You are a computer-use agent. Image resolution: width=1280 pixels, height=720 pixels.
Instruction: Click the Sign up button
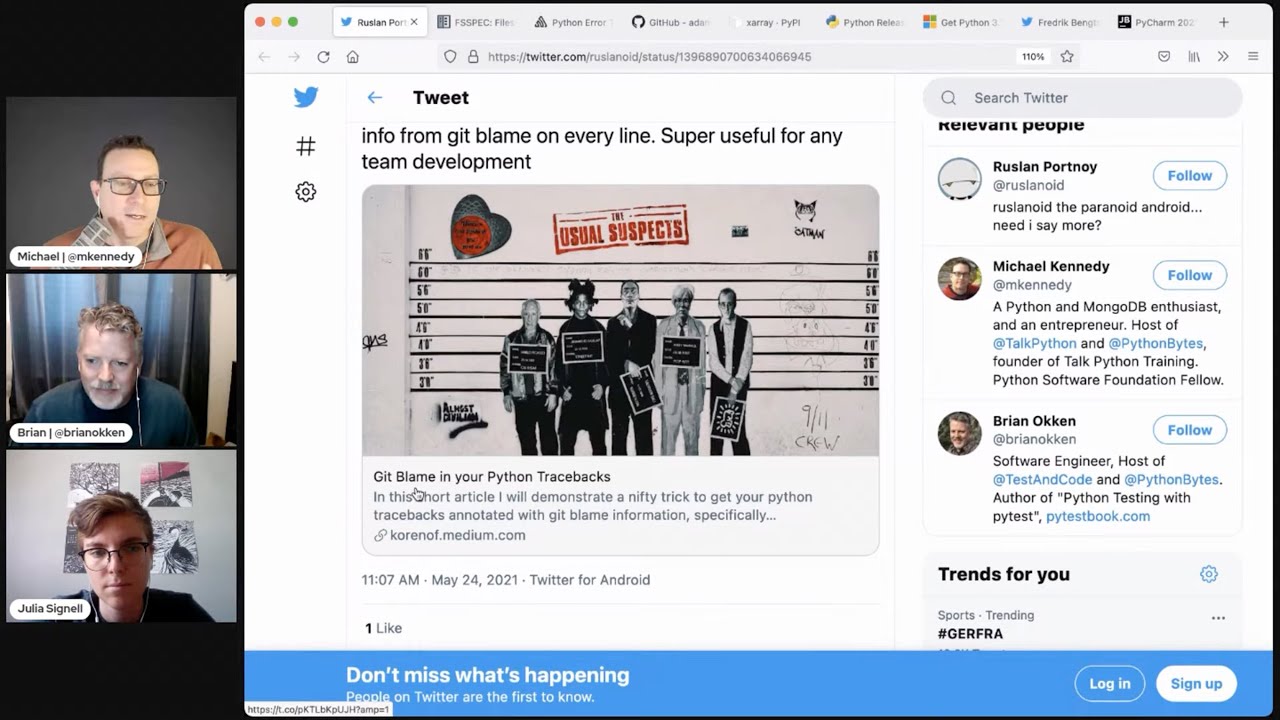pos(1196,684)
